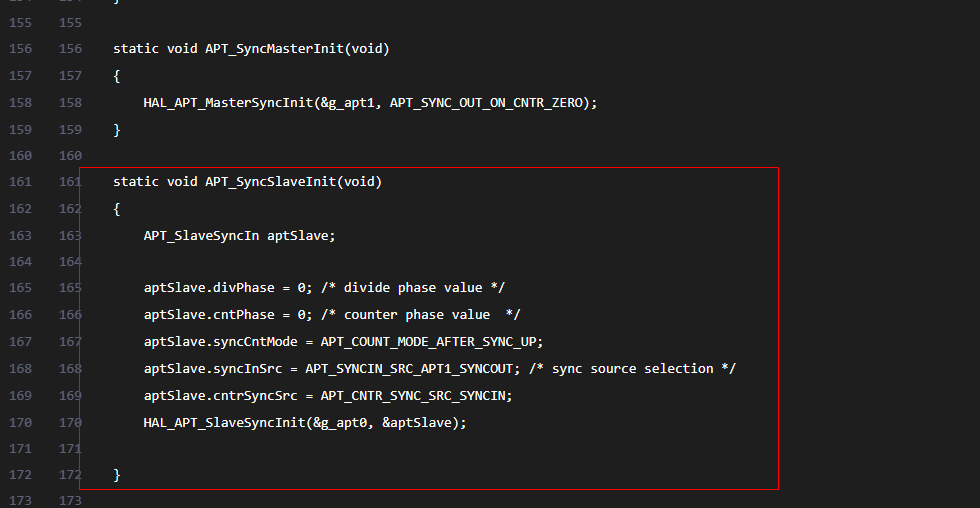Image resolution: width=980 pixels, height=508 pixels.
Task: Click the APT_SlaveSyncIn type declaration
Action: pos(201,235)
